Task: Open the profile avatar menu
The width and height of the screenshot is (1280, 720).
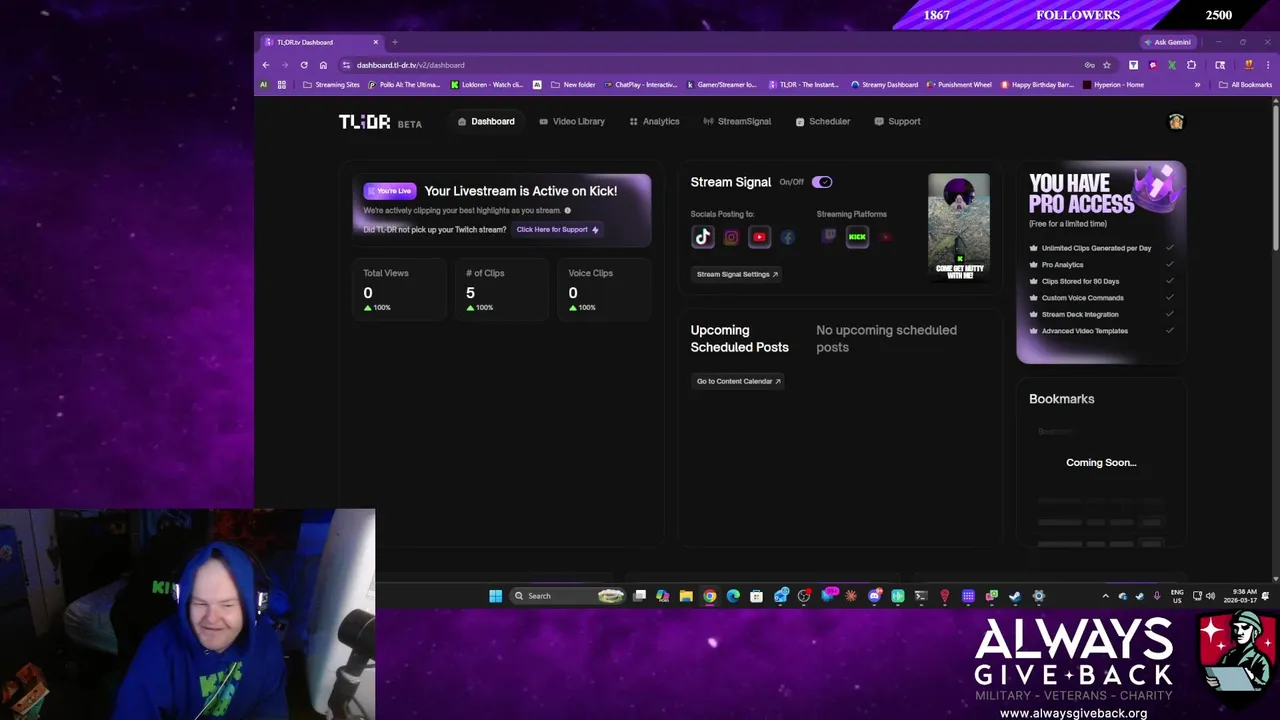Action: [x=1176, y=121]
